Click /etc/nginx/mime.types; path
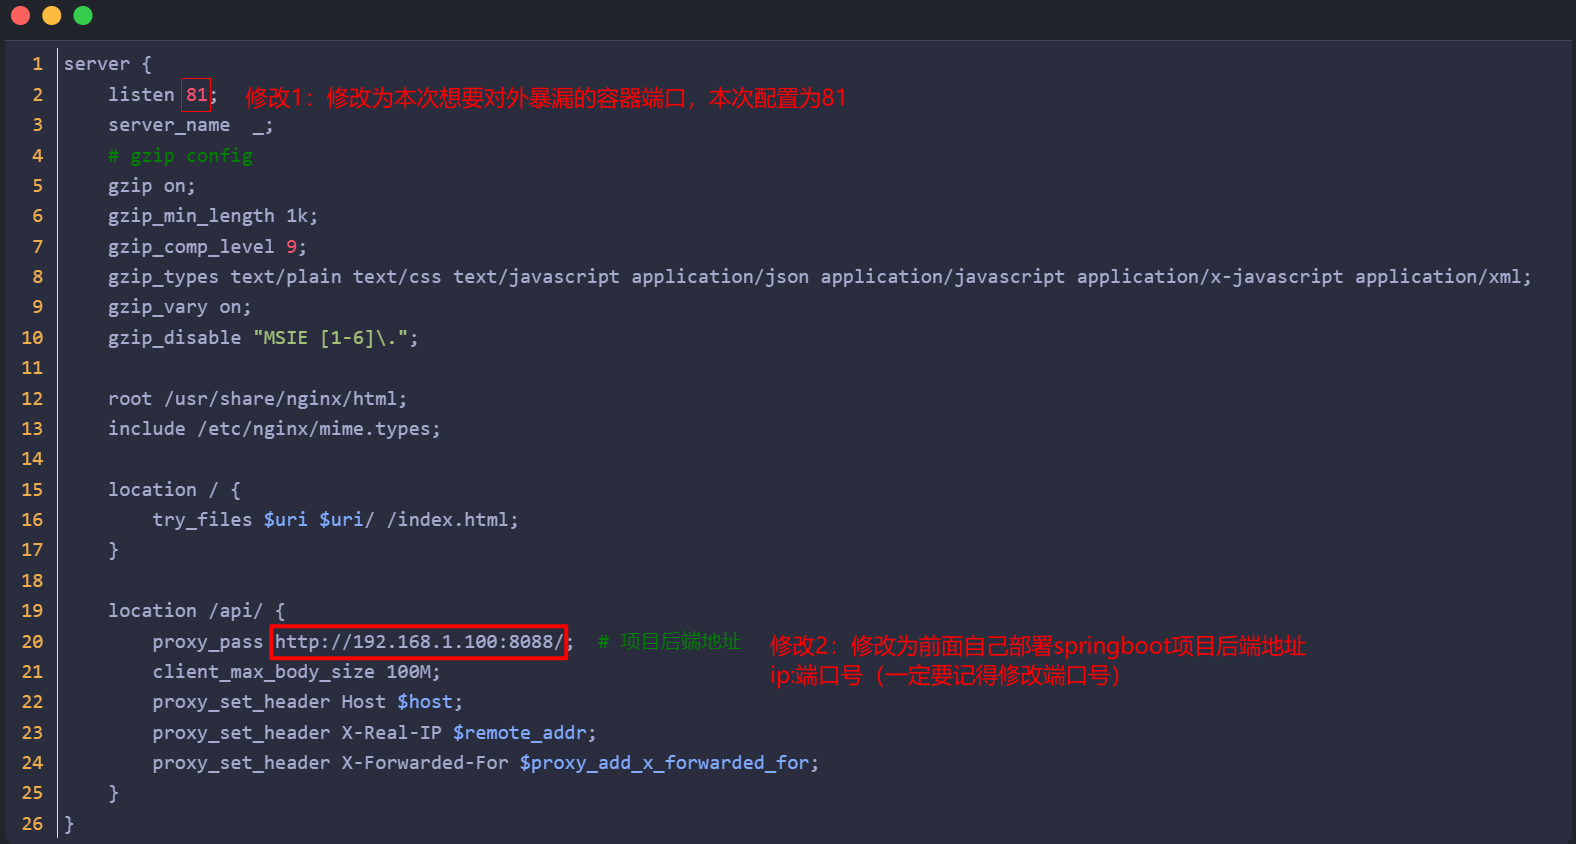1576x844 pixels. pyautogui.click(x=319, y=429)
